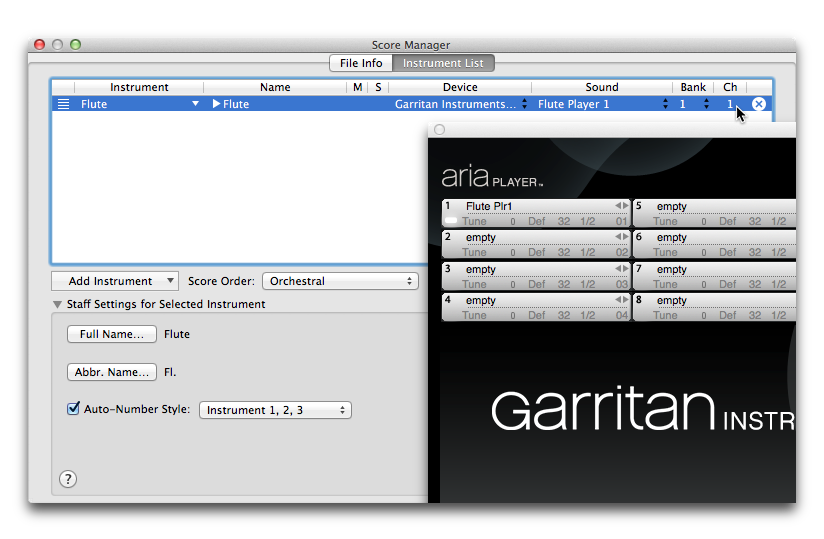Image resolution: width=824 pixels, height=539 pixels.
Task: Expand the Flute name disclosure triangle
Action: click(x=216, y=104)
